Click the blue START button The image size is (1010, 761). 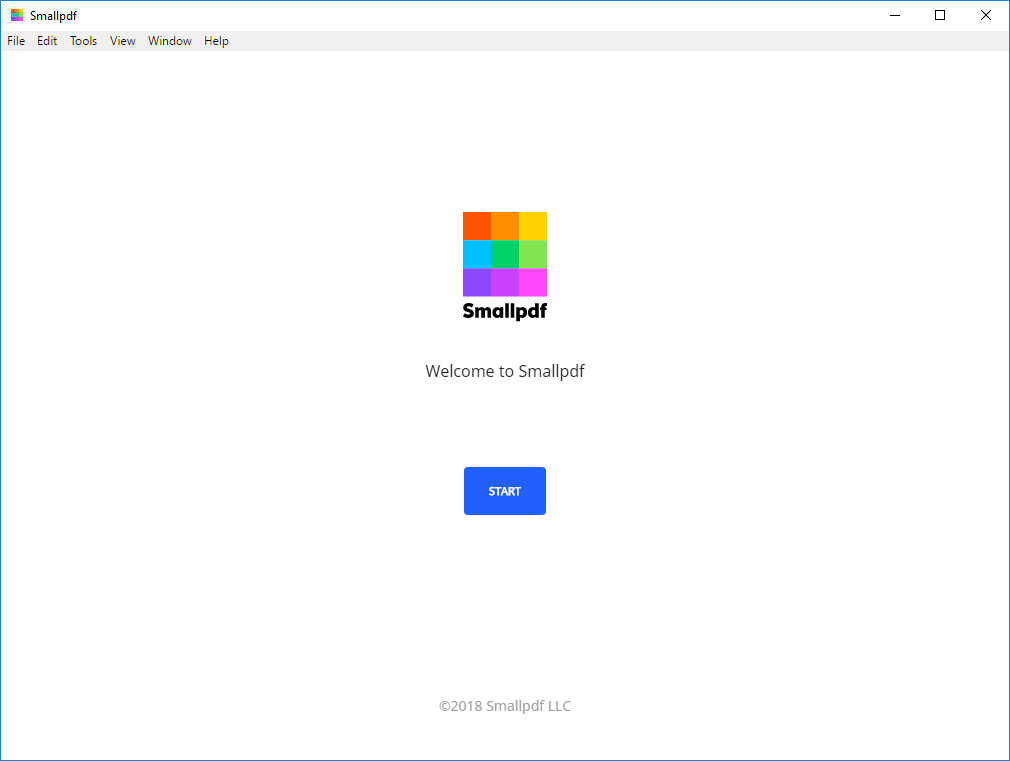(505, 491)
